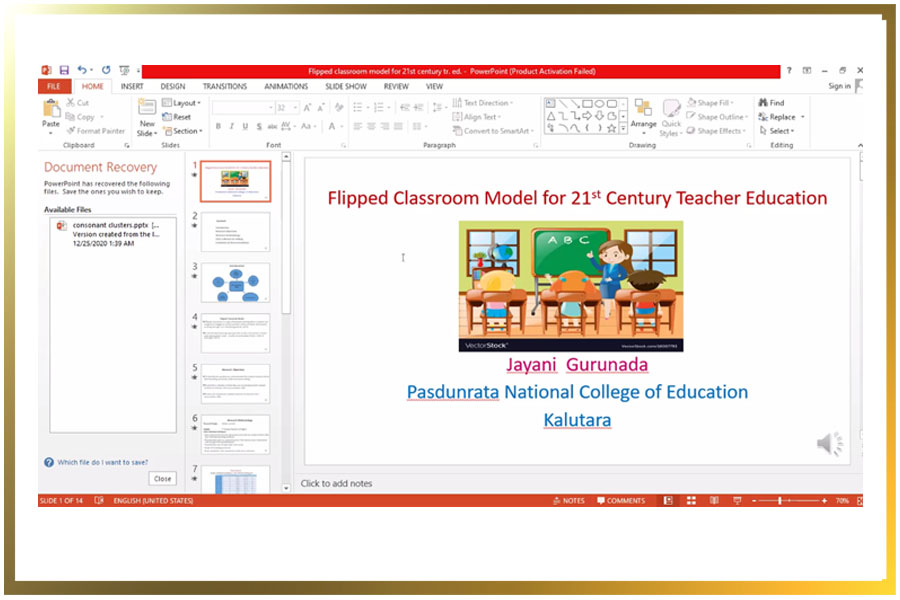Toggle Strikethrough formatting
This screenshot has width=900, height=600.
(x=272, y=126)
